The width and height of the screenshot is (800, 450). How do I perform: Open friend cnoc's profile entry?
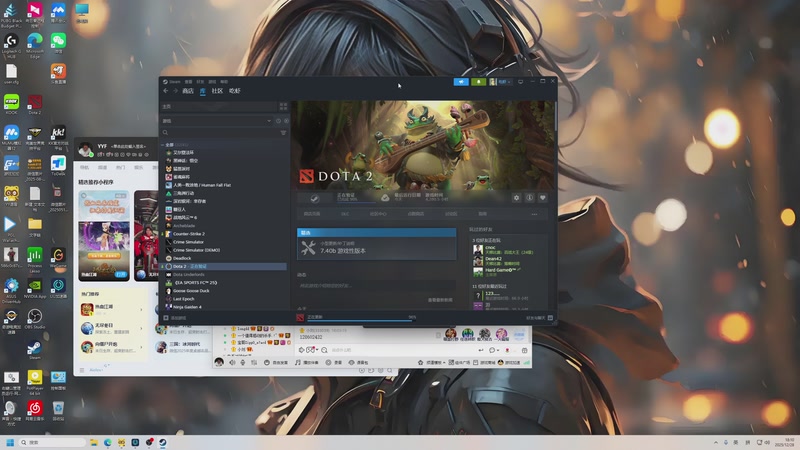pyautogui.click(x=505, y=249)
